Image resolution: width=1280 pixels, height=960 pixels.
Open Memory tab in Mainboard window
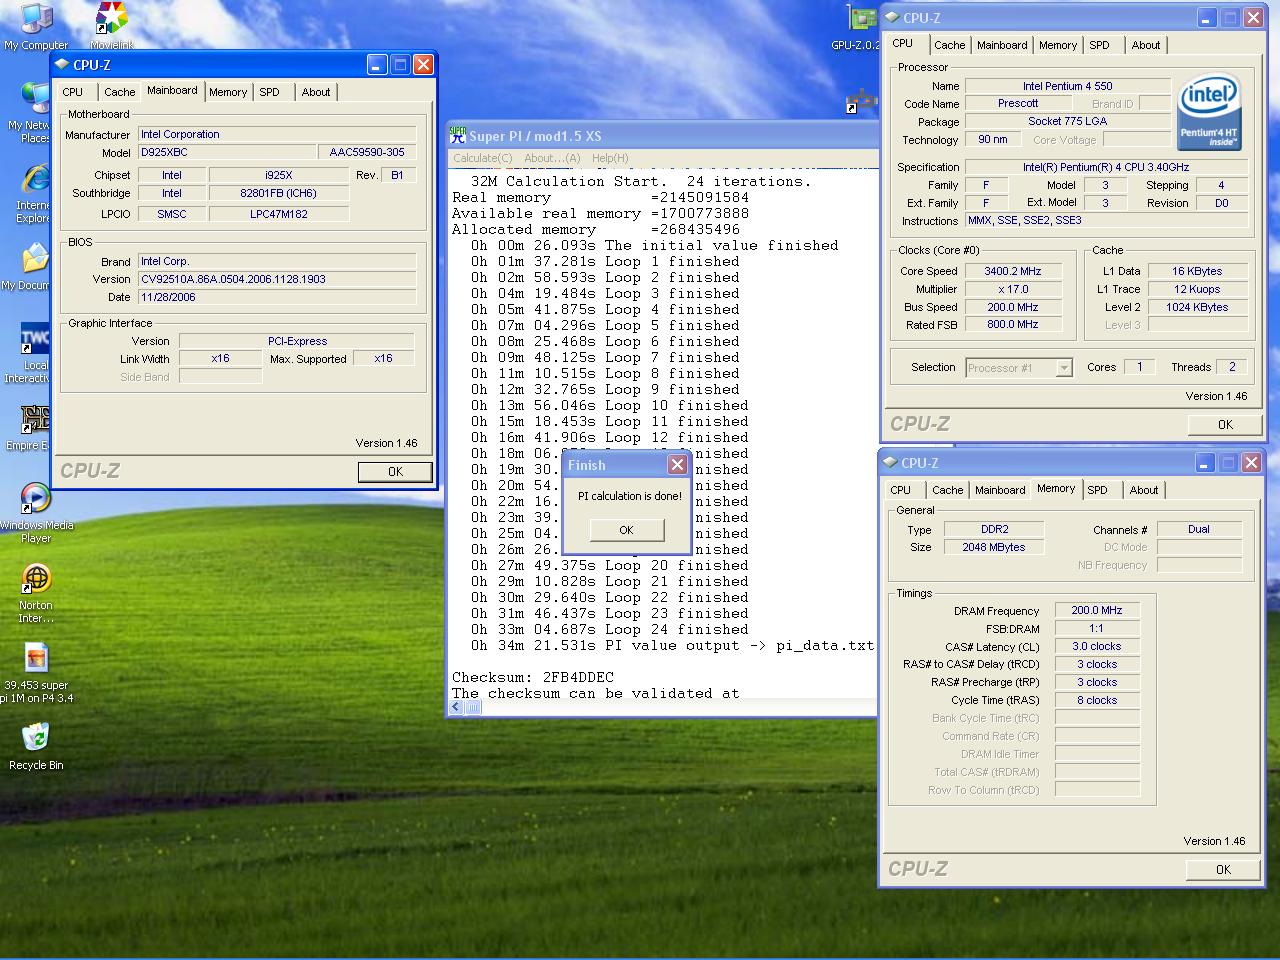point(228,92)
